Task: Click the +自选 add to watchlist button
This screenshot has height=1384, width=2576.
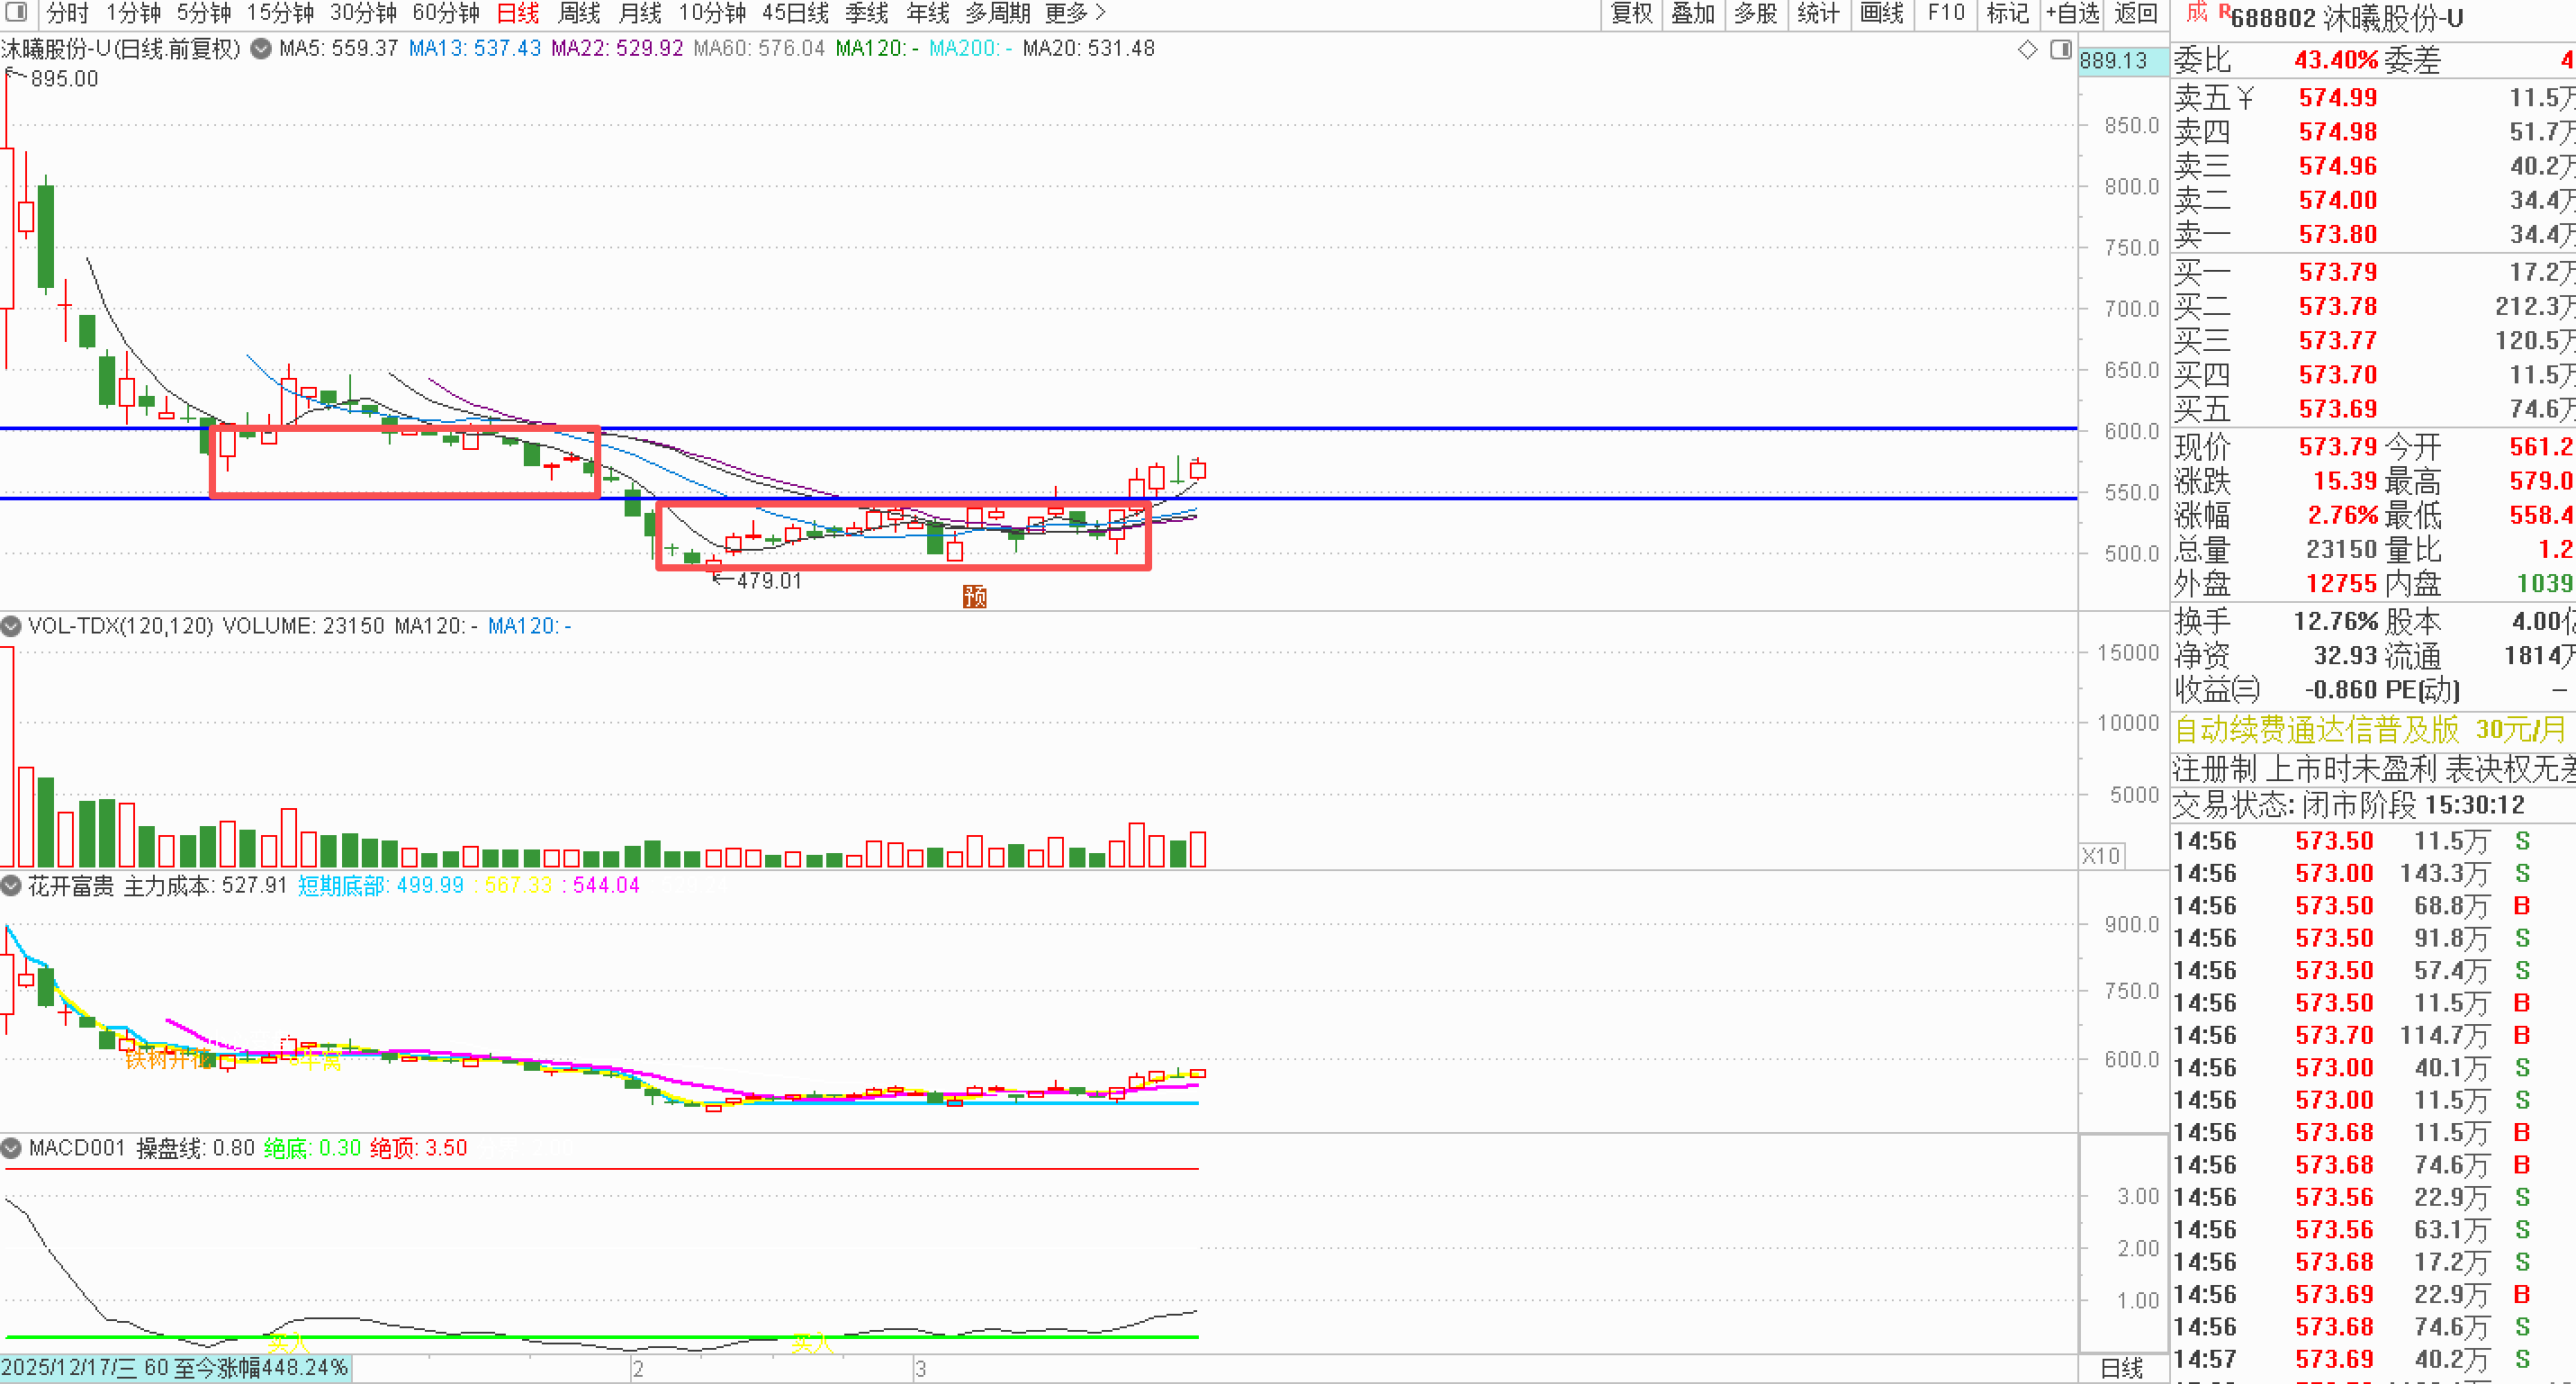Action: [x=2072, y=13]
